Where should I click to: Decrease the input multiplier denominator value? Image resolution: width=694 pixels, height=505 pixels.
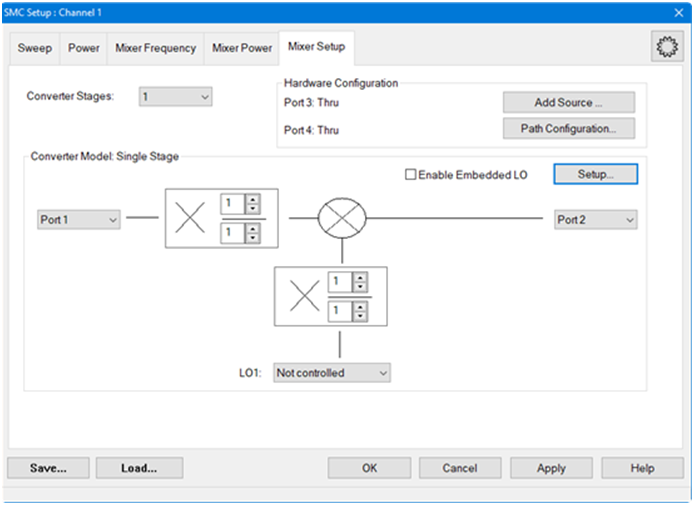click(253, 238)
